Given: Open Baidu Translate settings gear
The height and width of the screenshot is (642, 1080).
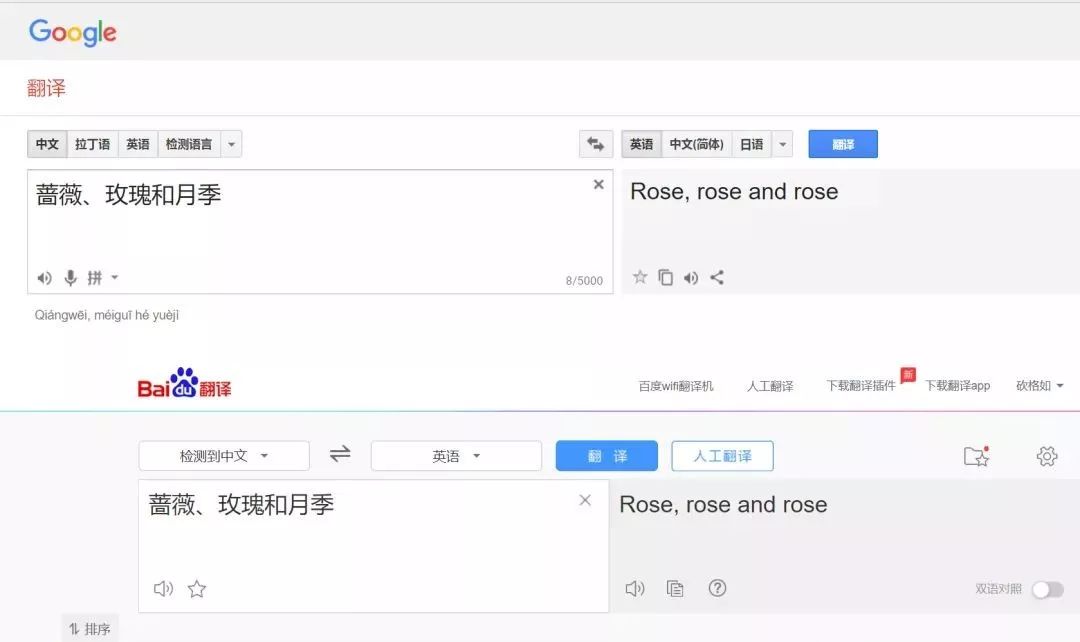Looking at the screenshot, I should 1046,455.
